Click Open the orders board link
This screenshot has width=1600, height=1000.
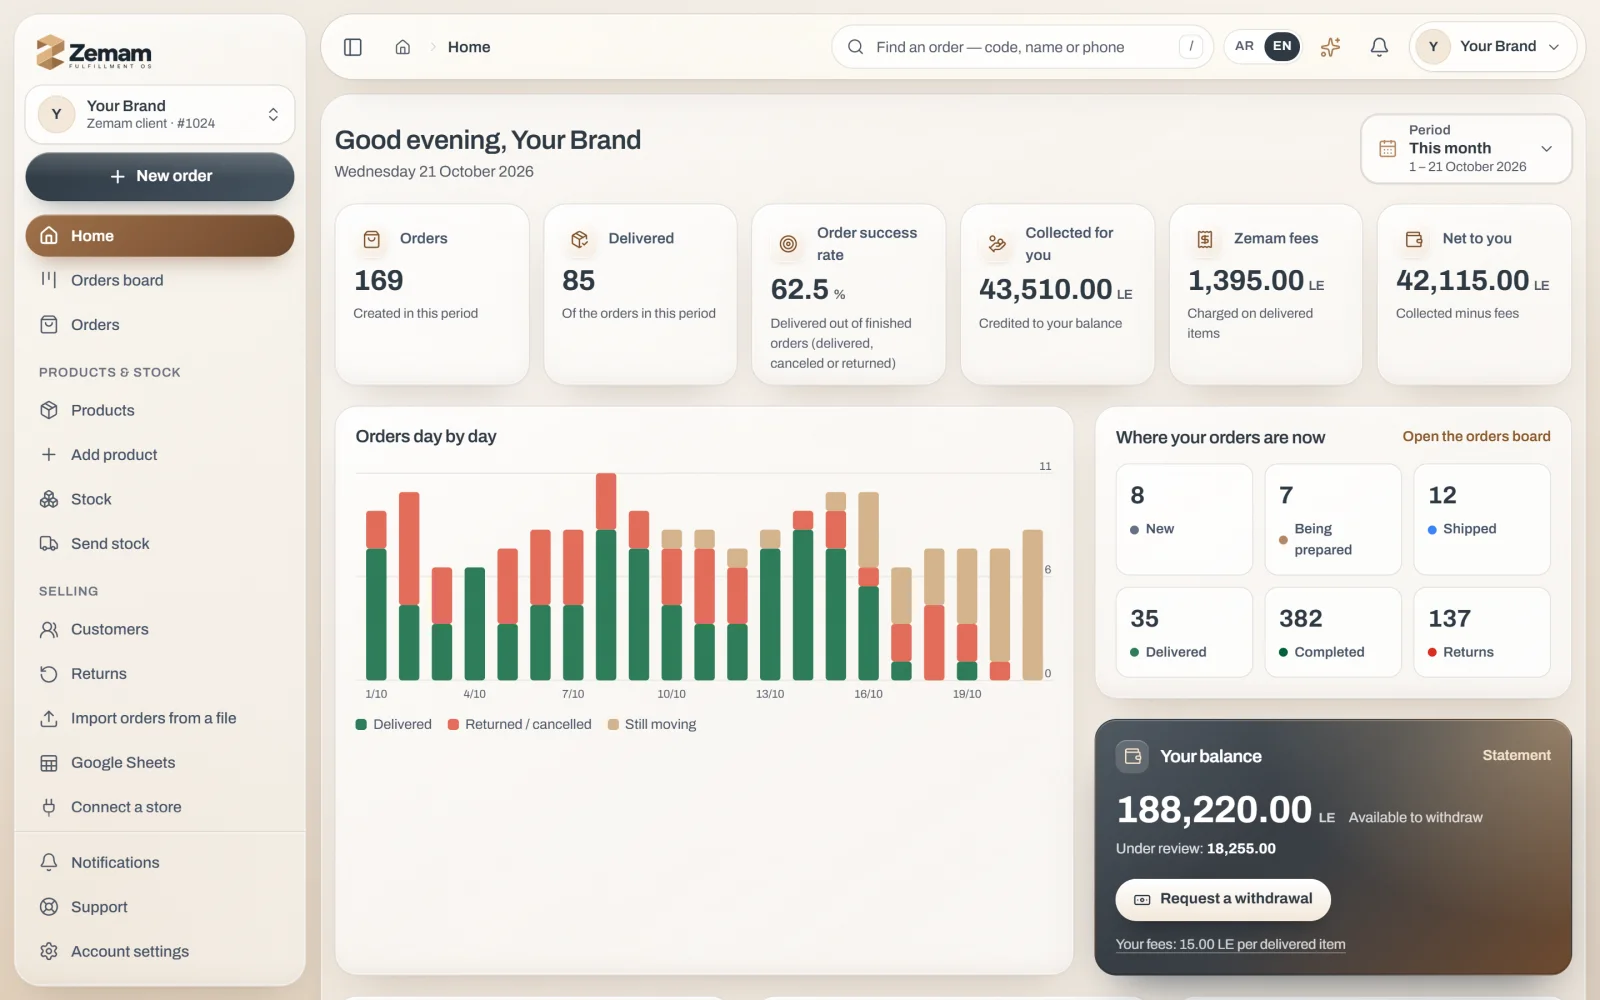click(1476, 436)
